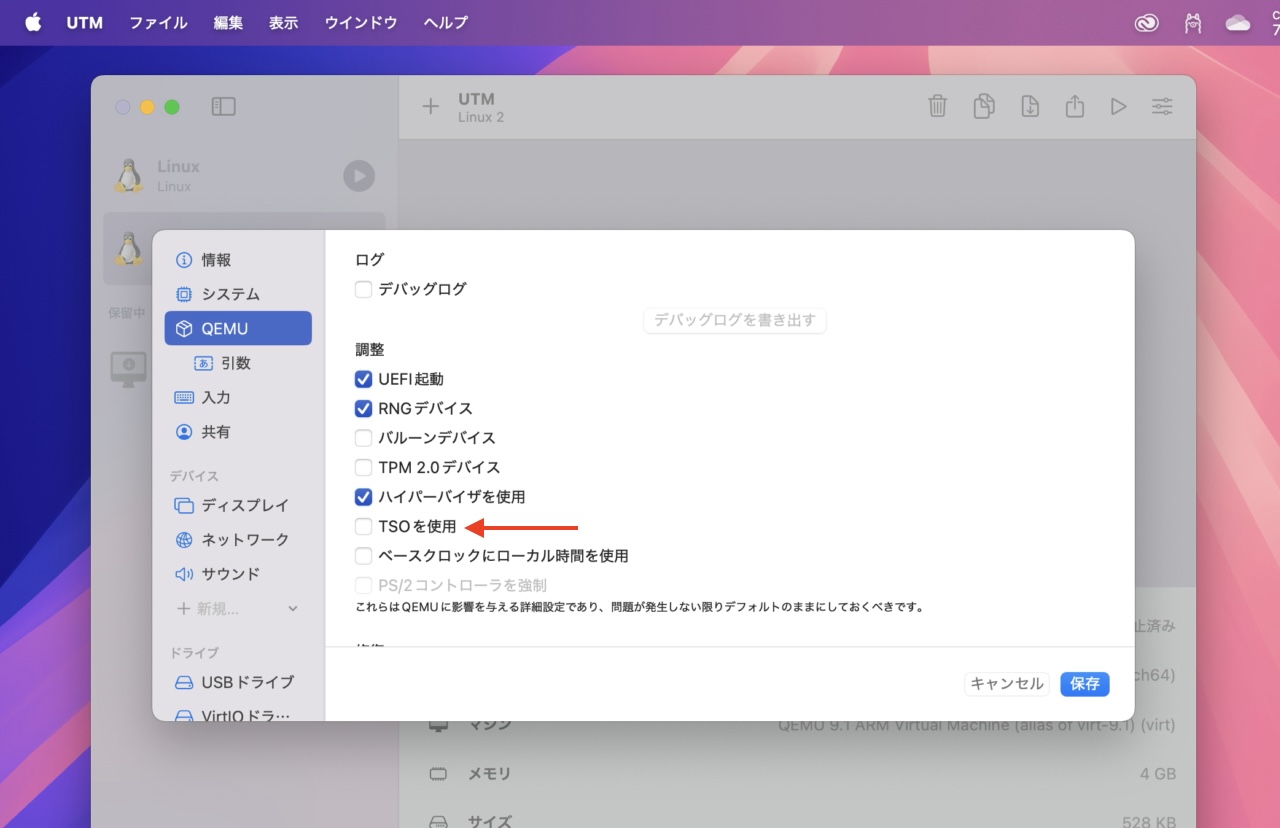Click the clone VM icon in toolbar
Viewport: 1280px width, 828px height.
tap(984, 106)
